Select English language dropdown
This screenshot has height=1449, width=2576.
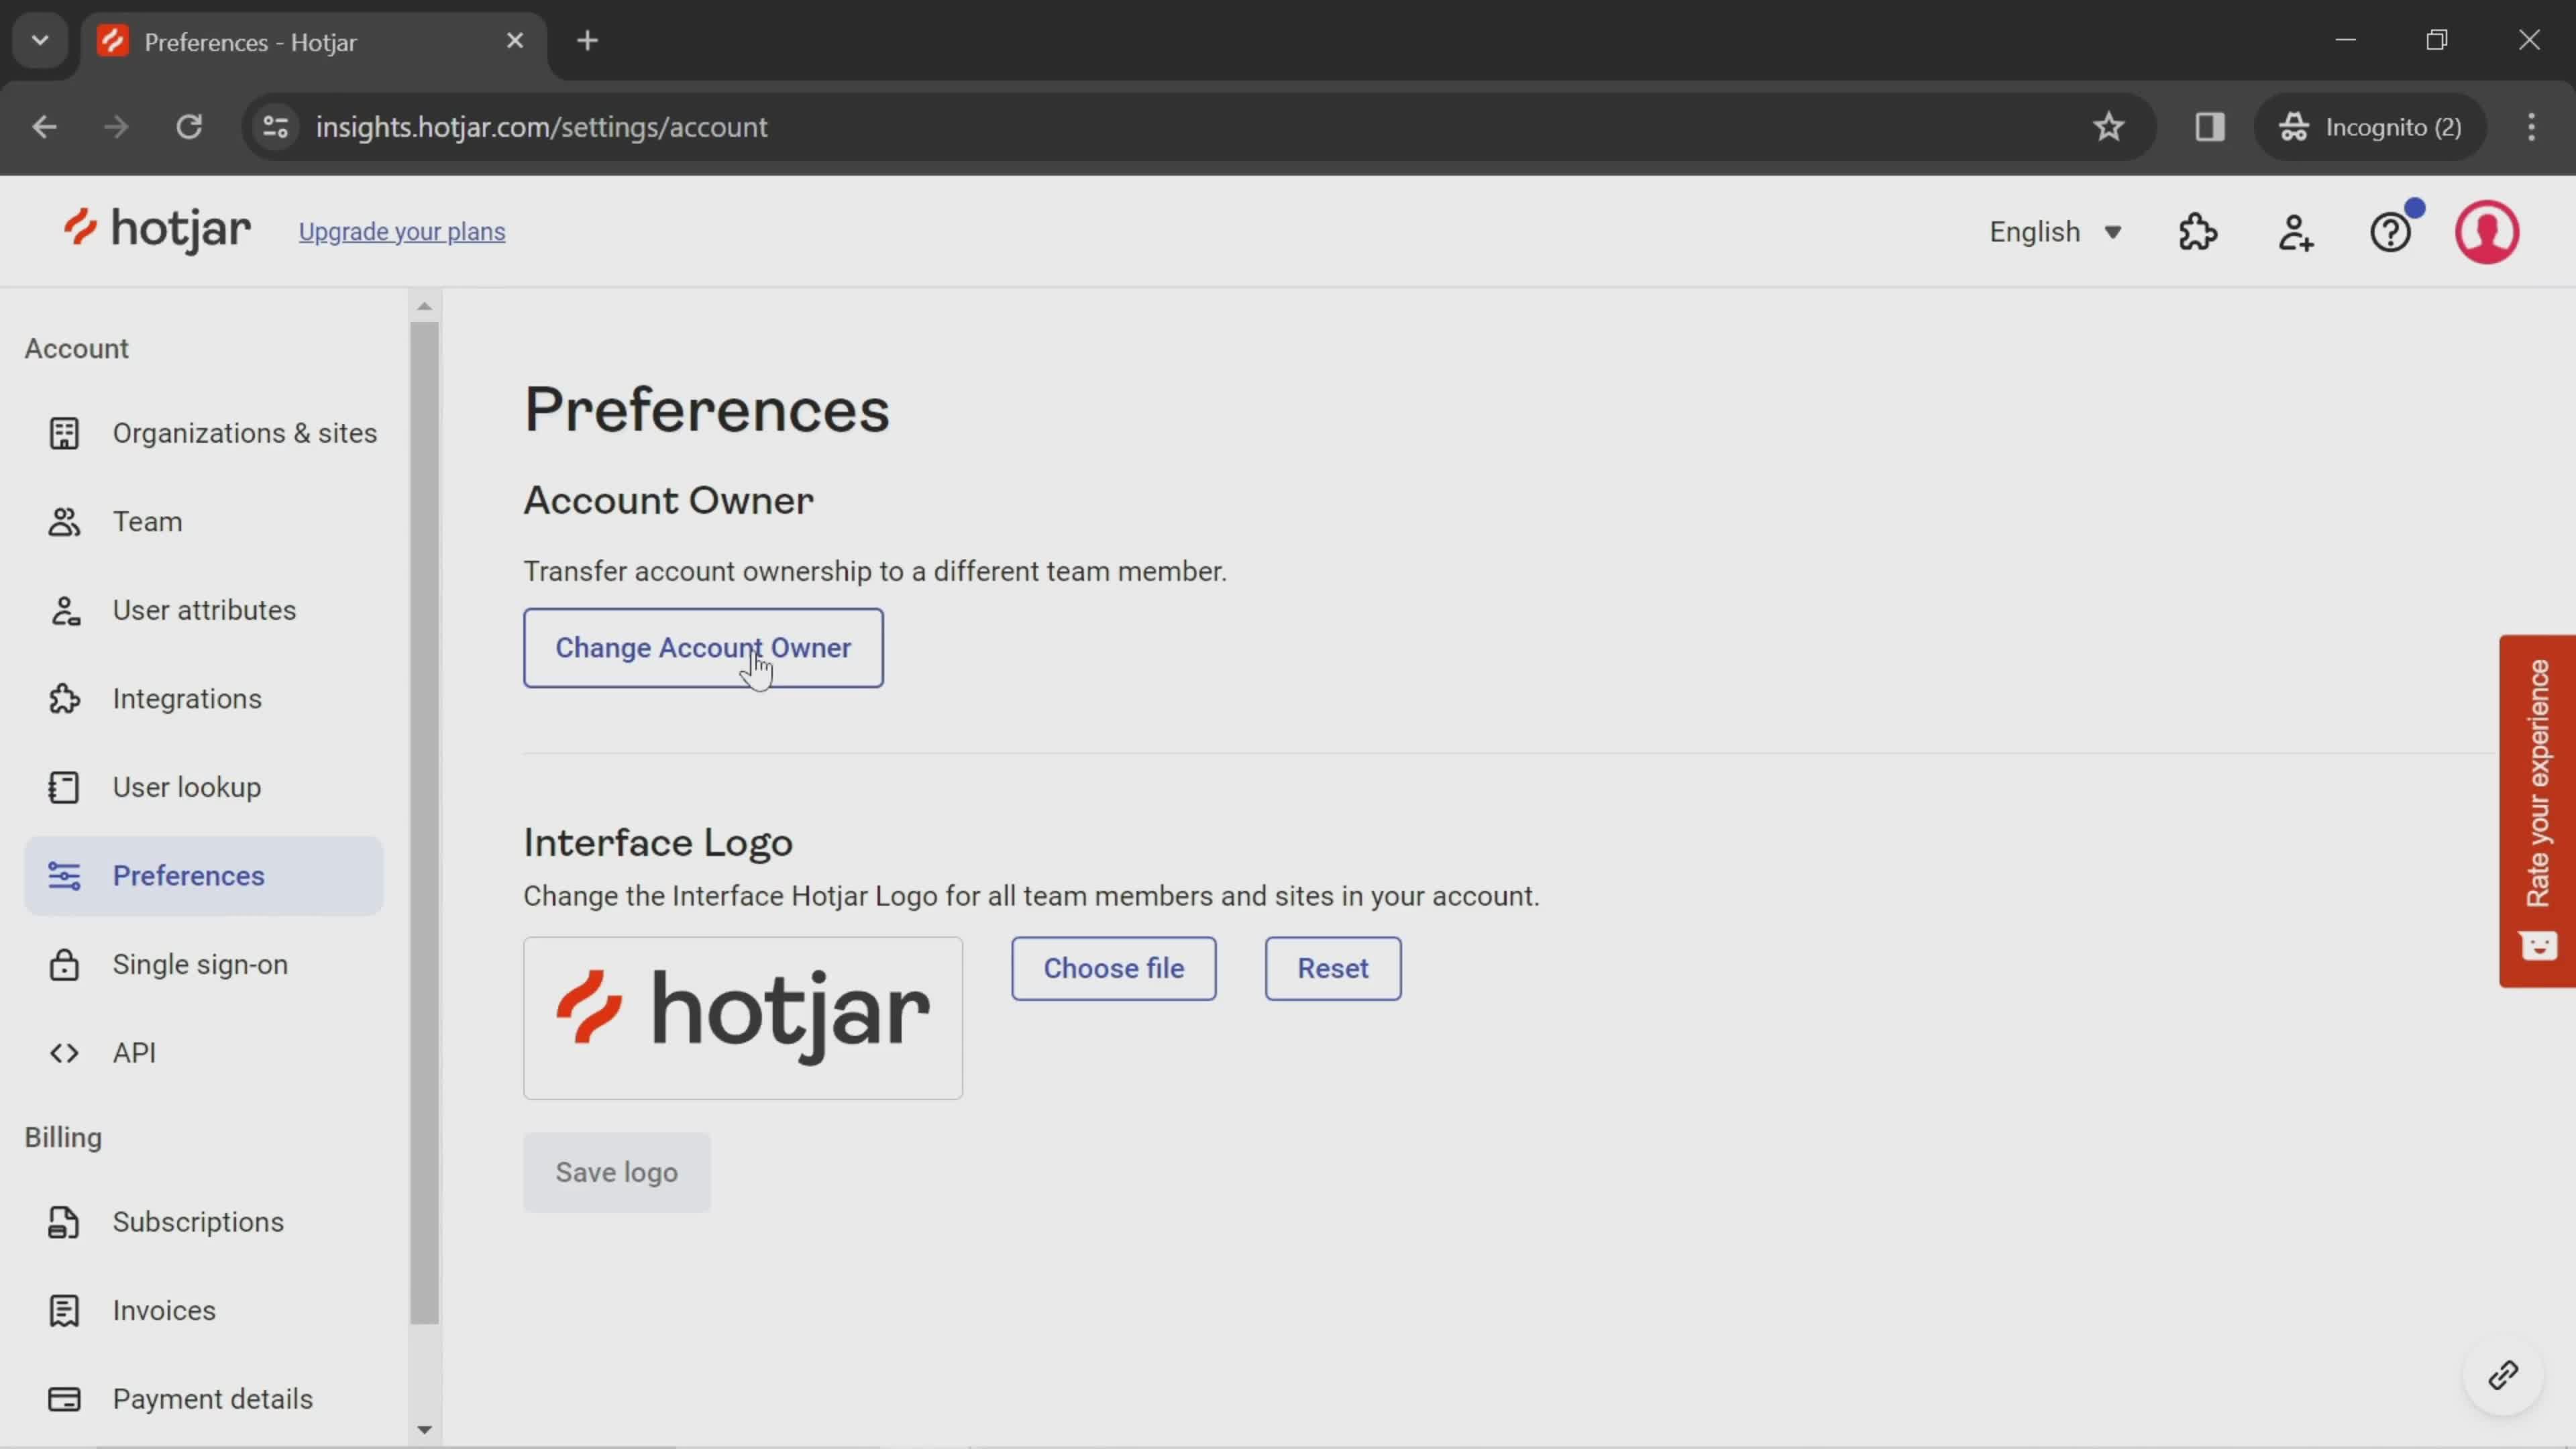click(2057, 231)
